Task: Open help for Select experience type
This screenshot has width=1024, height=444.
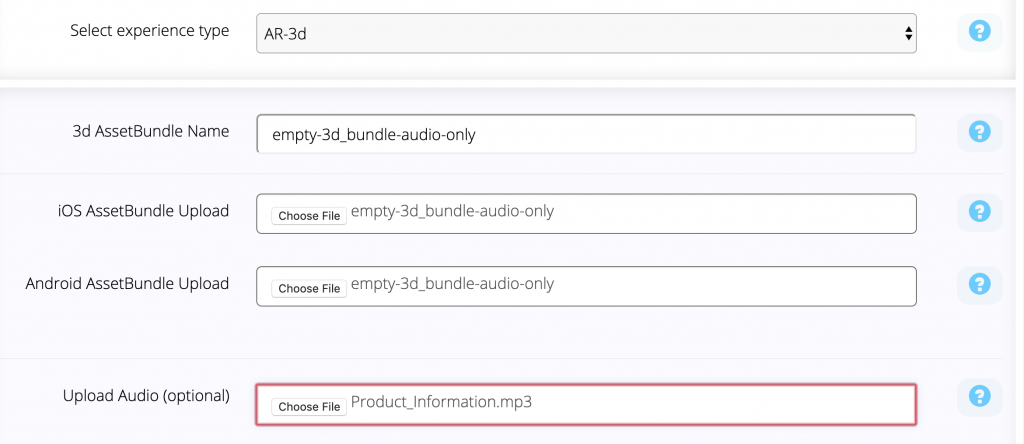Action: pos(979,31)
